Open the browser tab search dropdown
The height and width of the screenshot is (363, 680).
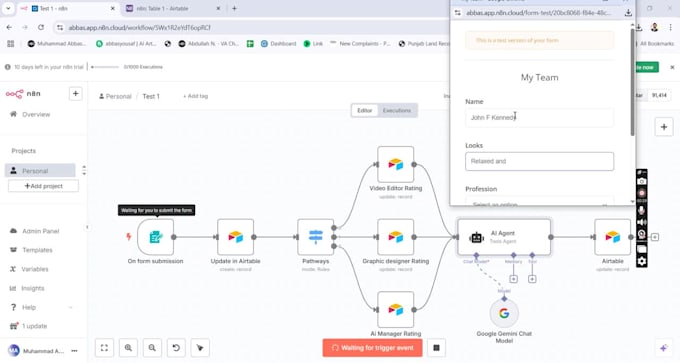point(8,8)
